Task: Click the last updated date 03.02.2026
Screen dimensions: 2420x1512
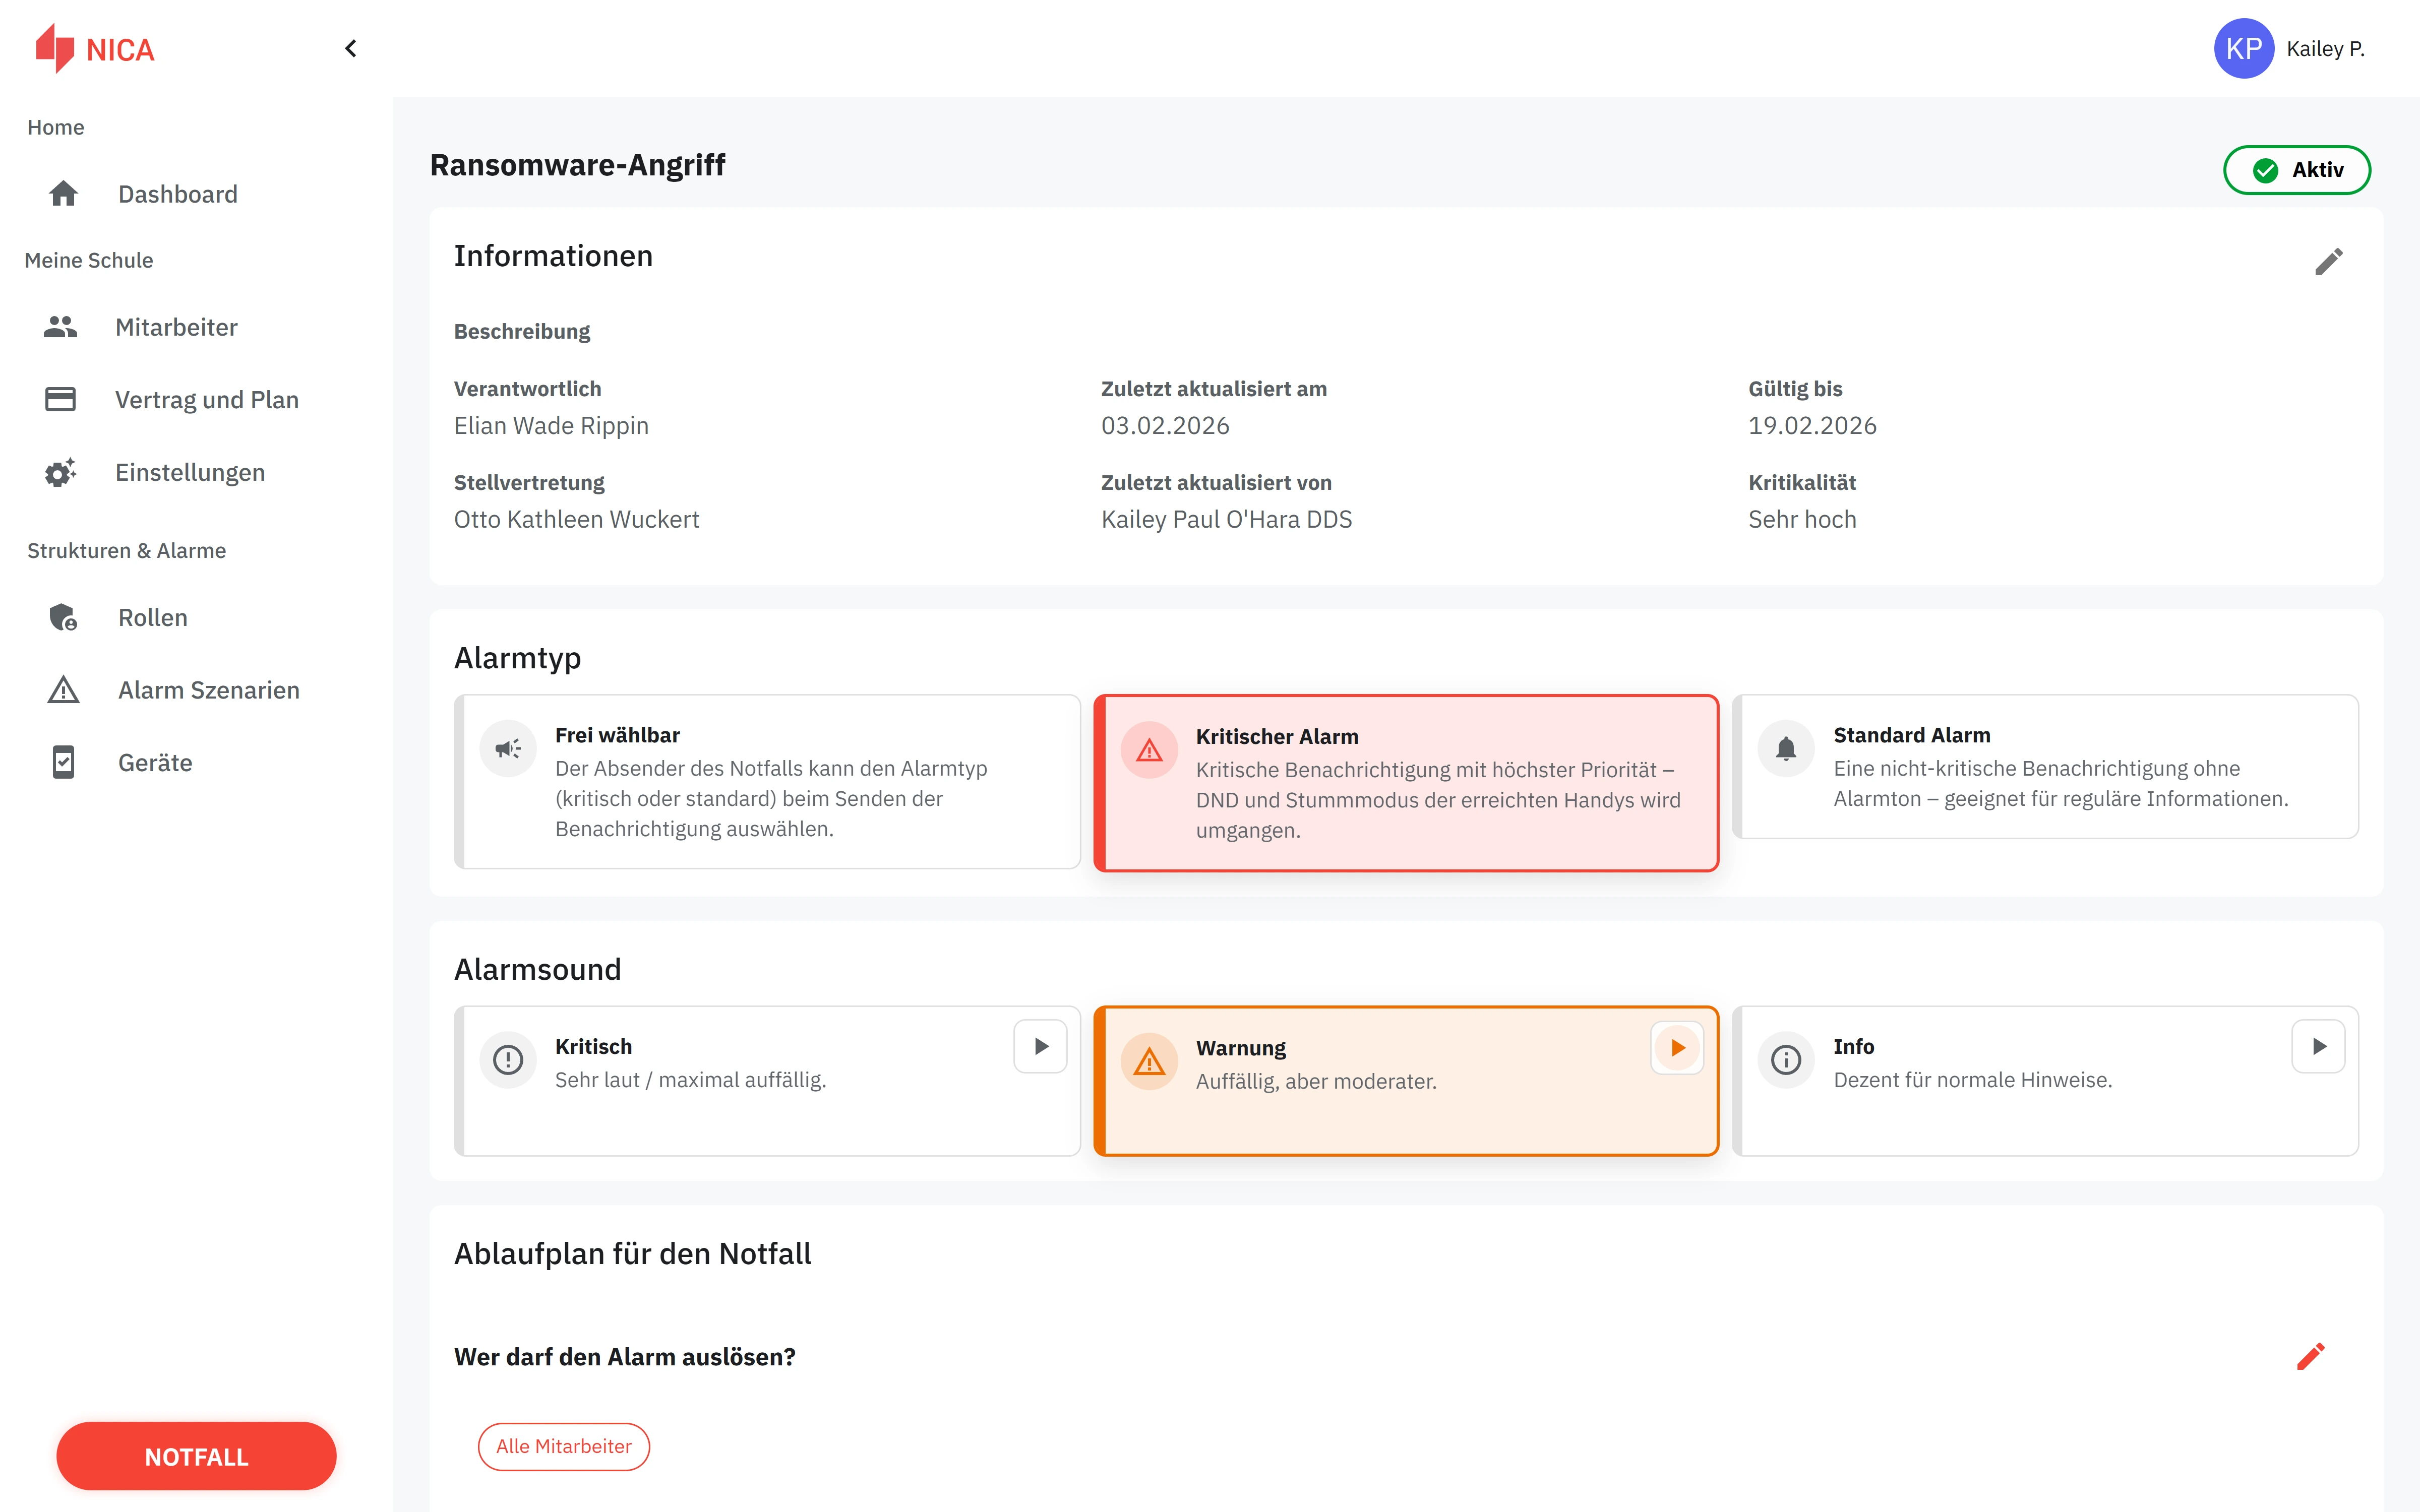Action: click(1165, 426)
